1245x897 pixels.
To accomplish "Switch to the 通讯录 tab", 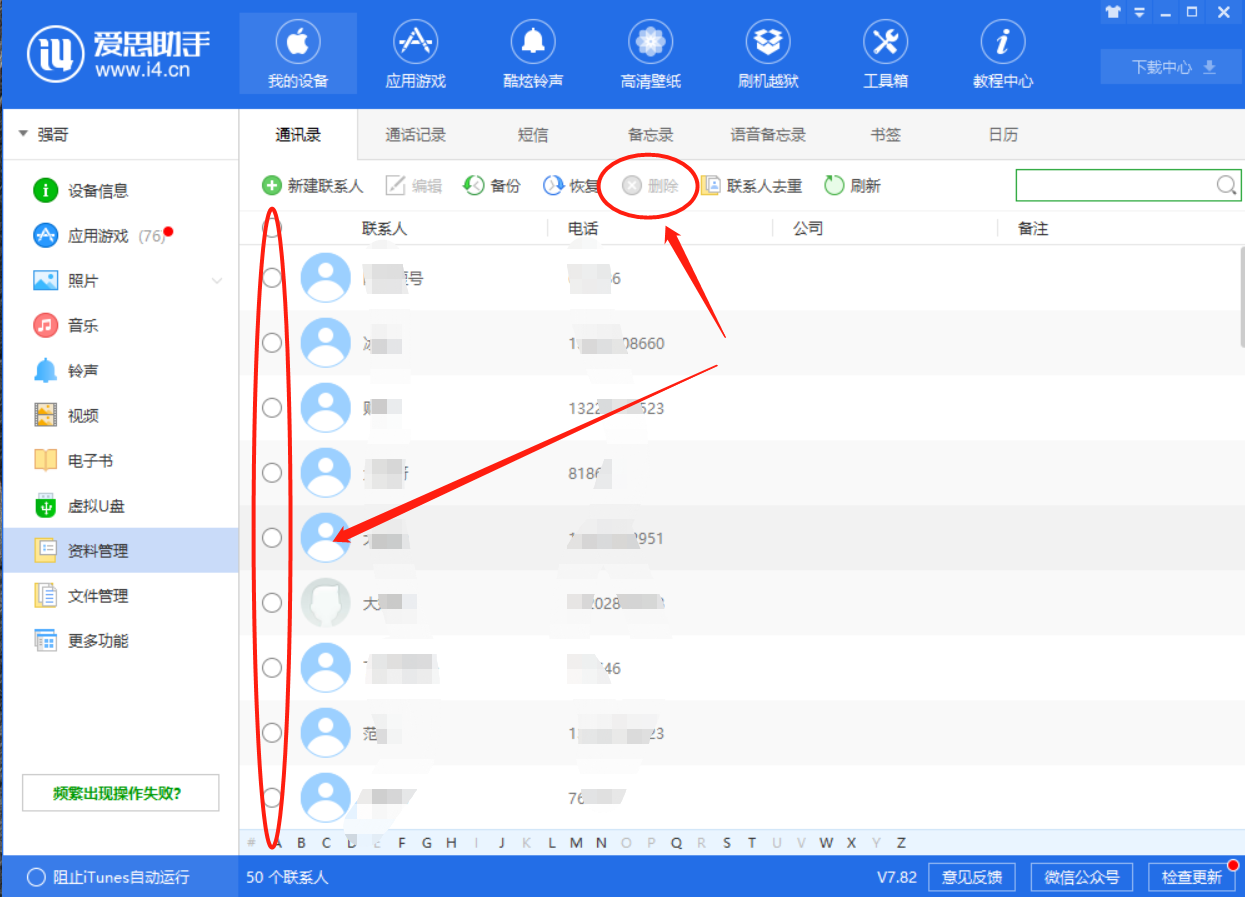I will (298, 135).
